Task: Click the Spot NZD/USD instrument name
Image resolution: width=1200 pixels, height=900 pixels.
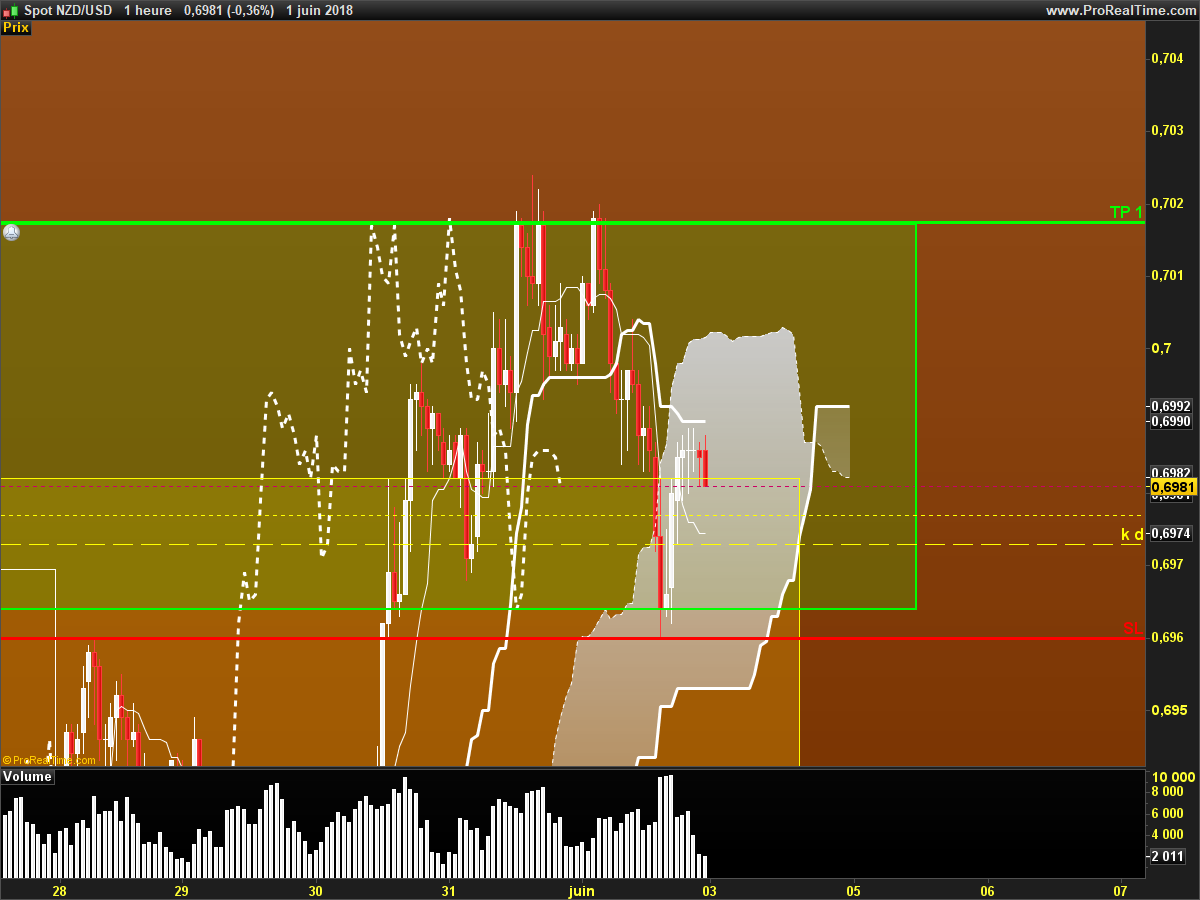Action: pyautogui.click(x=67, y=10)
